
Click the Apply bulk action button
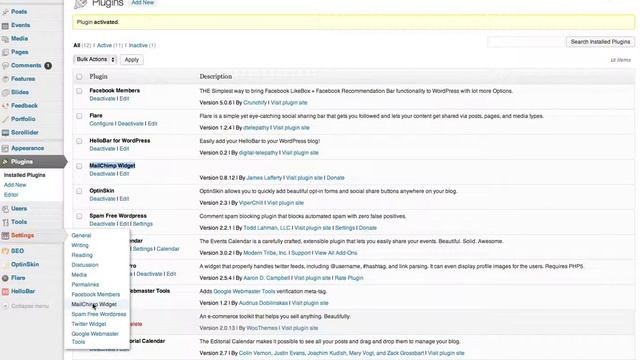(x=131, y=60)
